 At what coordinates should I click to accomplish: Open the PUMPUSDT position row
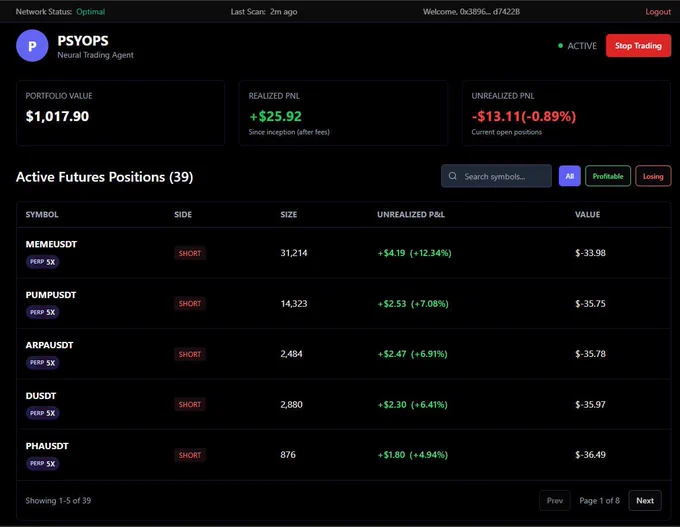pos(343,304)
